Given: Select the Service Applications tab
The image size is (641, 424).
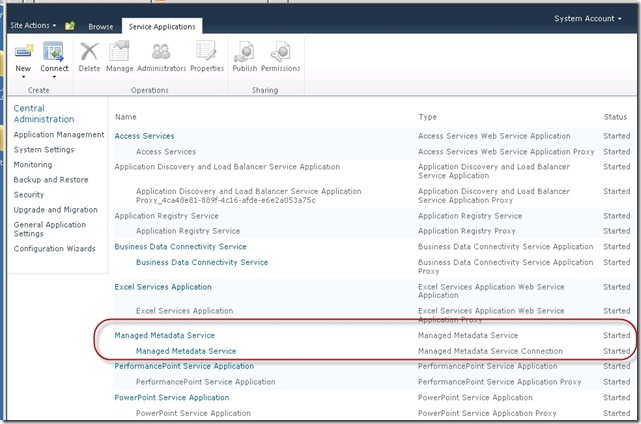Looking at the screenshot, I should click(x=161, y=26).
